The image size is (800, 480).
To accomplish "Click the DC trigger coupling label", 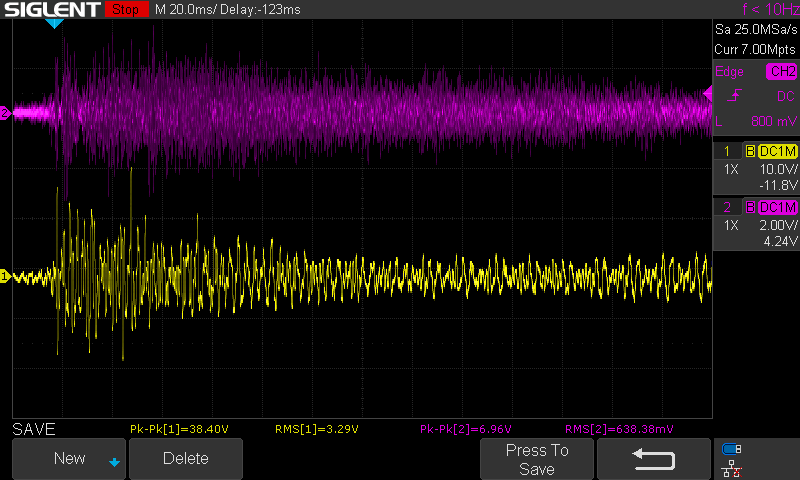I will pyautogui.click(x=786, y=96).
